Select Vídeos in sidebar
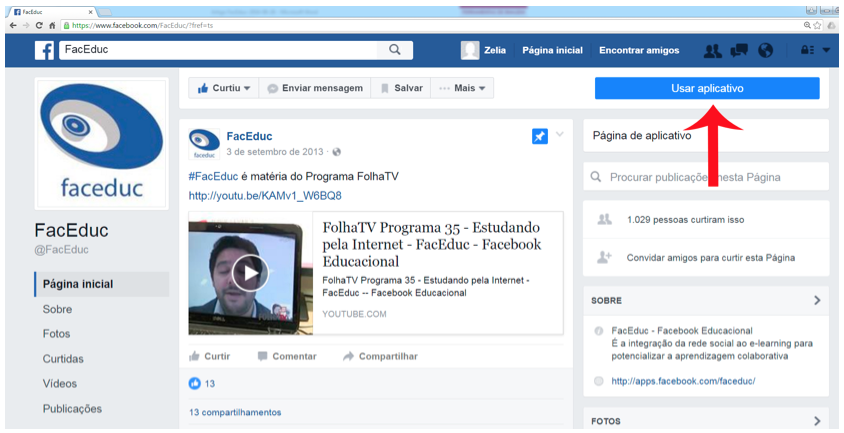 [x=60, y=383]
